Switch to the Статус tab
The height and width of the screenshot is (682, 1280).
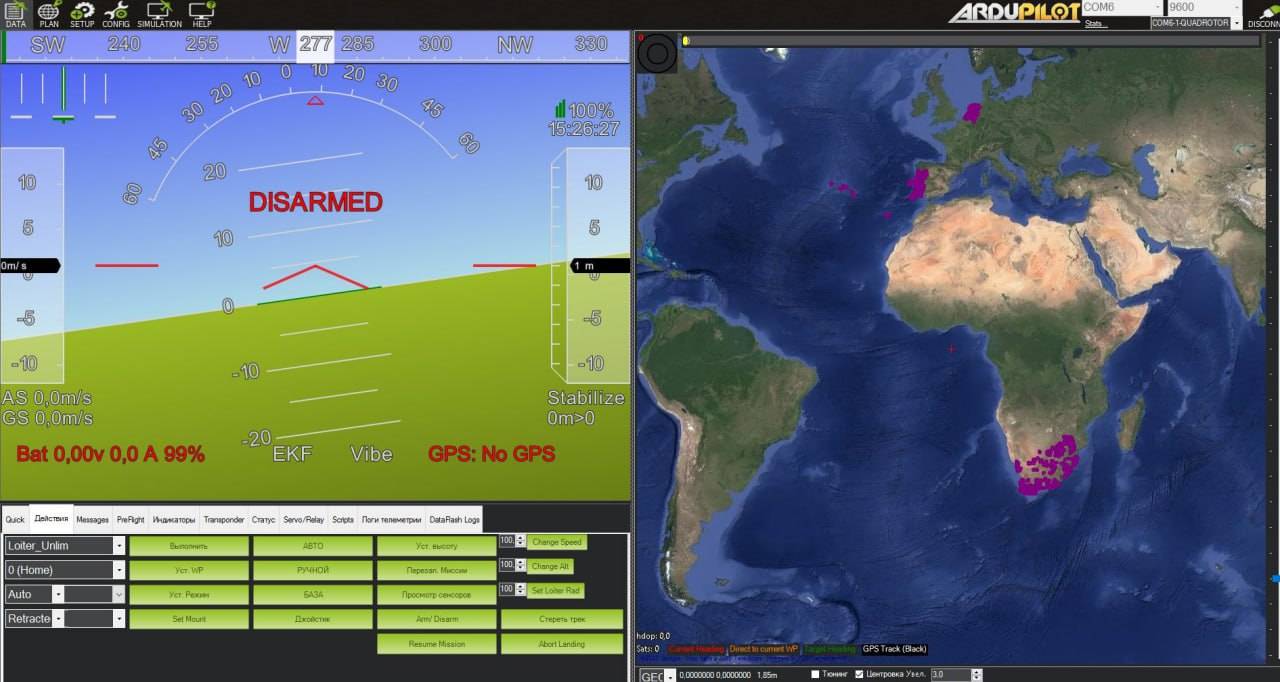tap(263, 520)
